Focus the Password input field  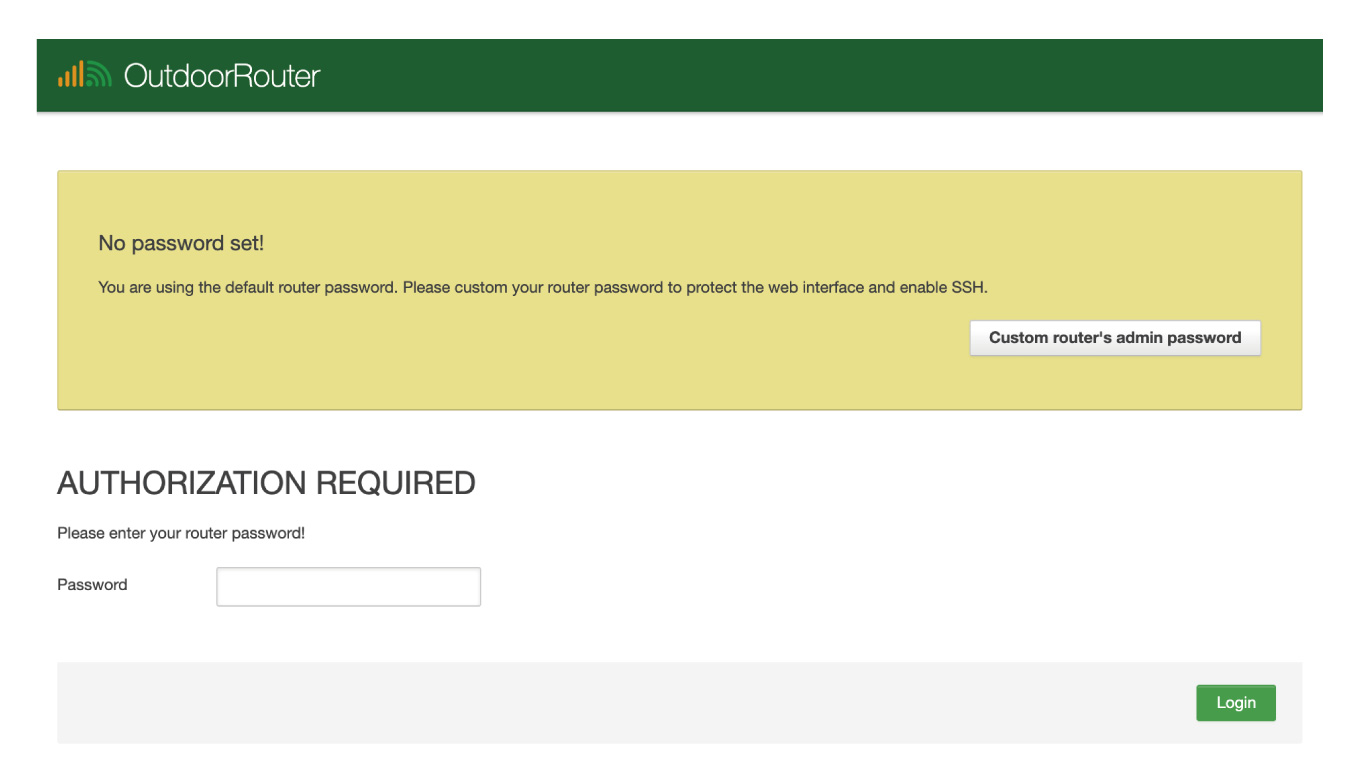pyautogui.click(x=348, y=587)
